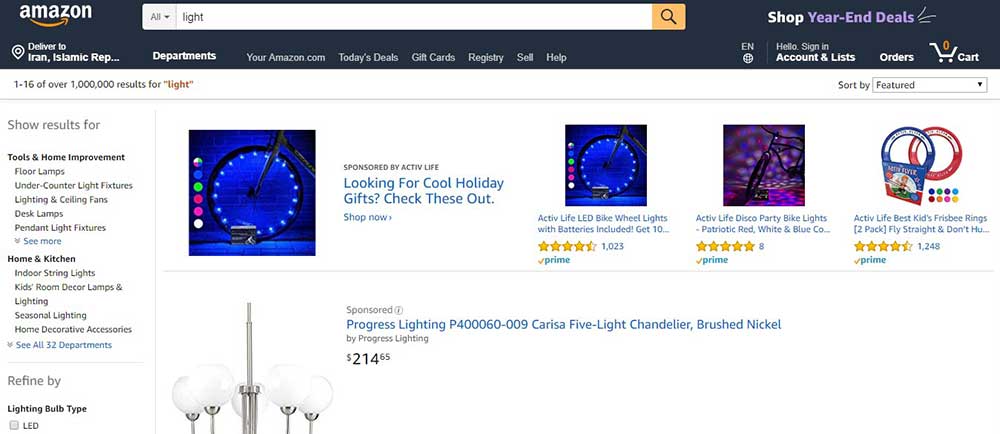Open Today's Deals in navigation bar

pyautogui.click(x=368, y=58)
